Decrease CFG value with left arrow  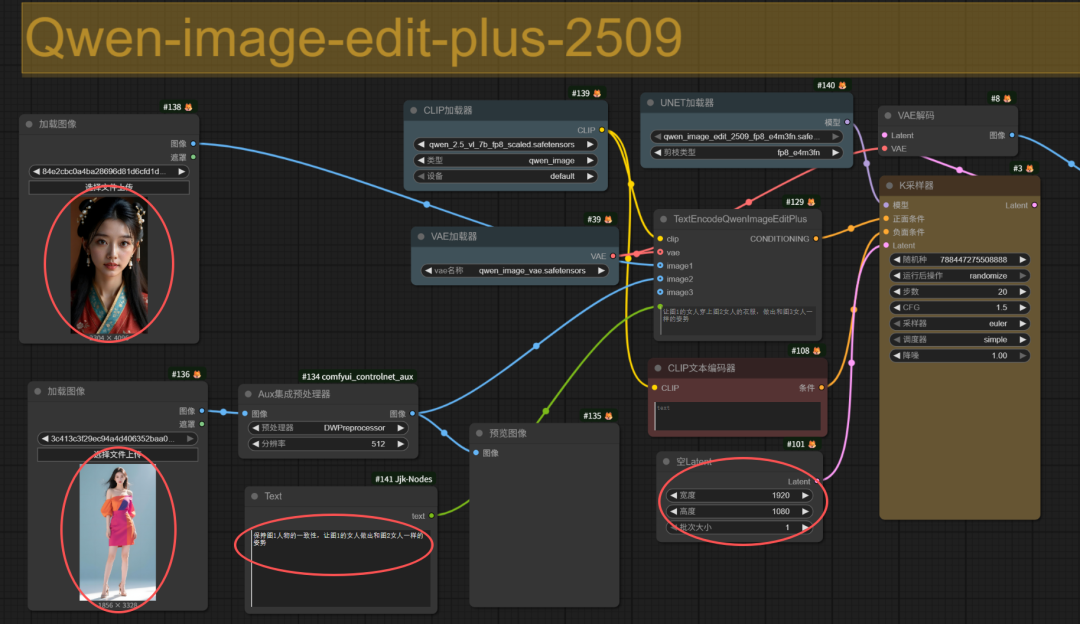tap(897, 308)
